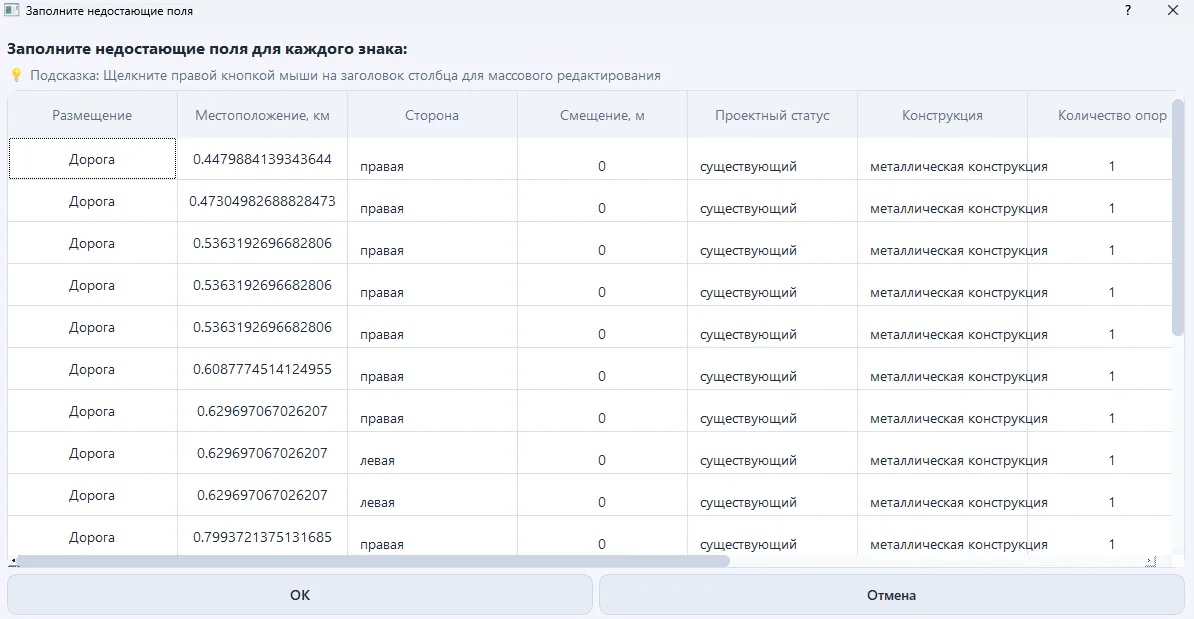Click the horizontal scrollbar thumb under the table

pos(373,561)
